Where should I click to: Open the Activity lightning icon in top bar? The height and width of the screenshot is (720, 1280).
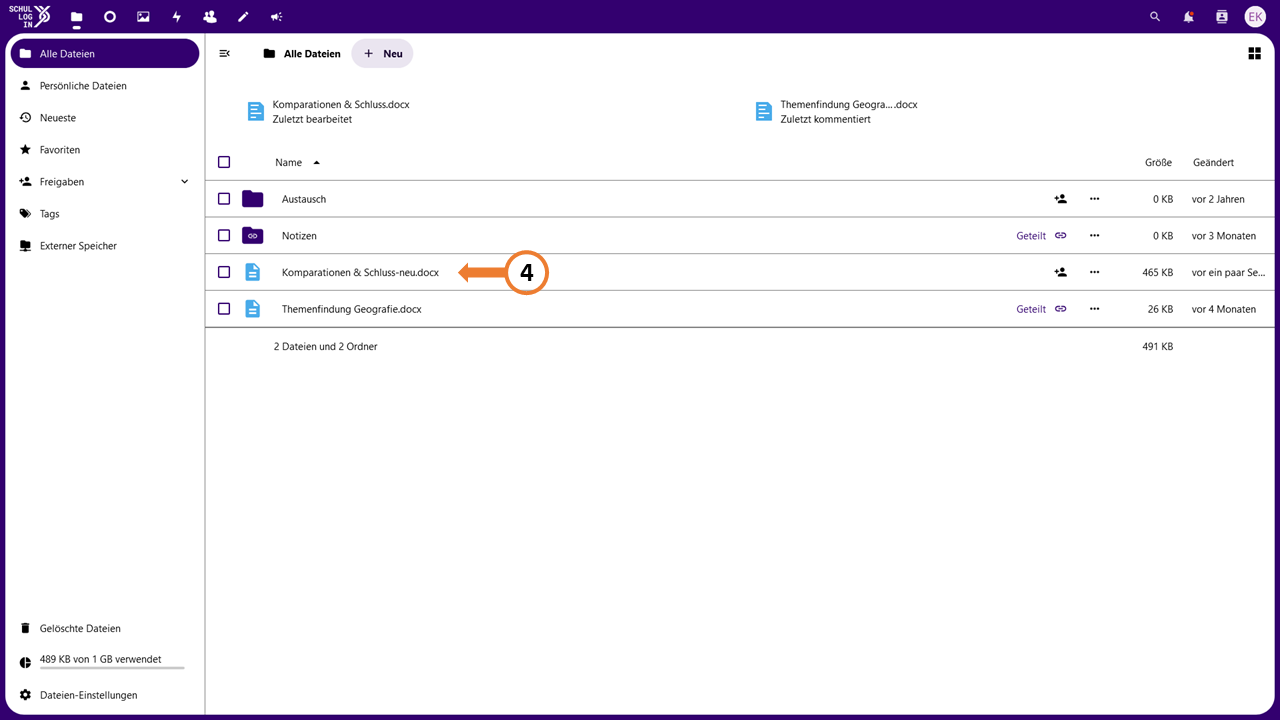pyautogui.click(x=177, y=17)
